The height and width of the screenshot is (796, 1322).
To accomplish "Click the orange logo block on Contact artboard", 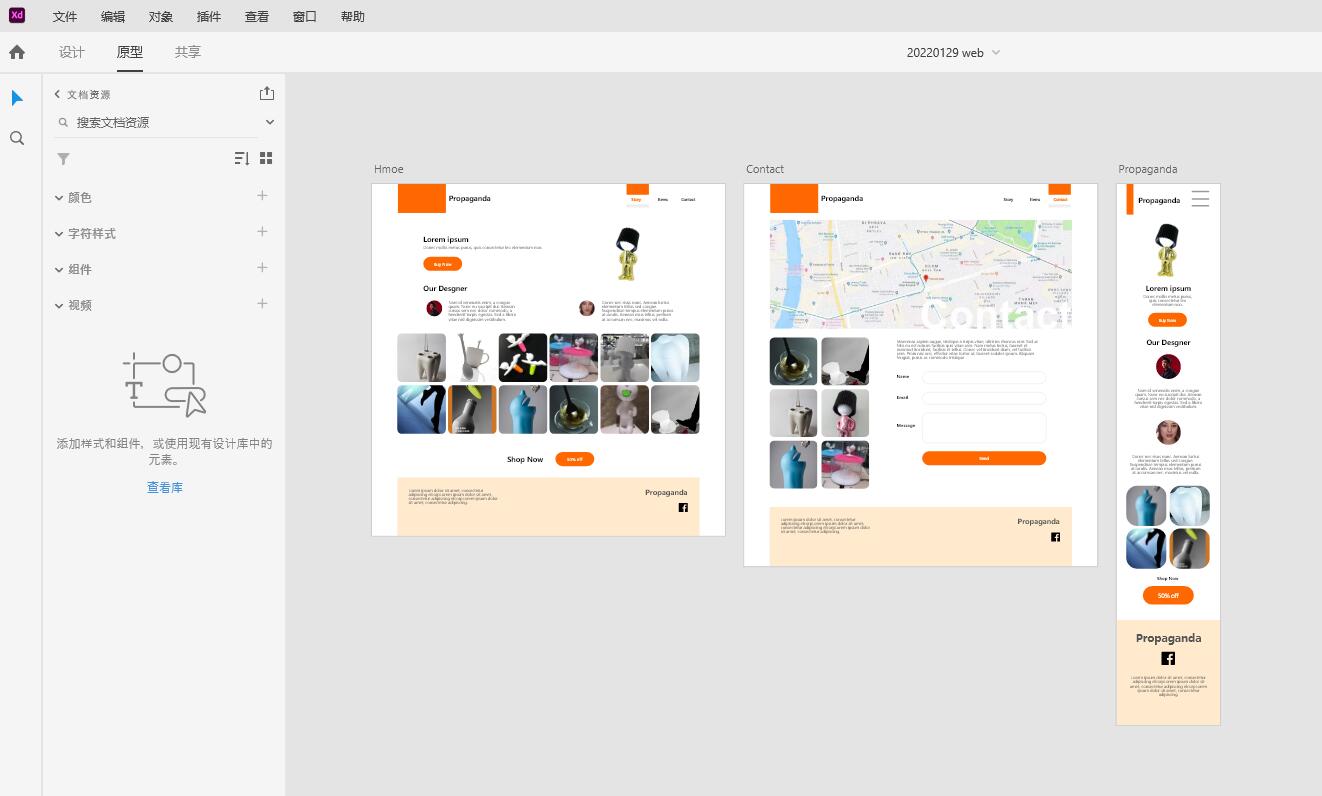I will click(x=794, y=198).
